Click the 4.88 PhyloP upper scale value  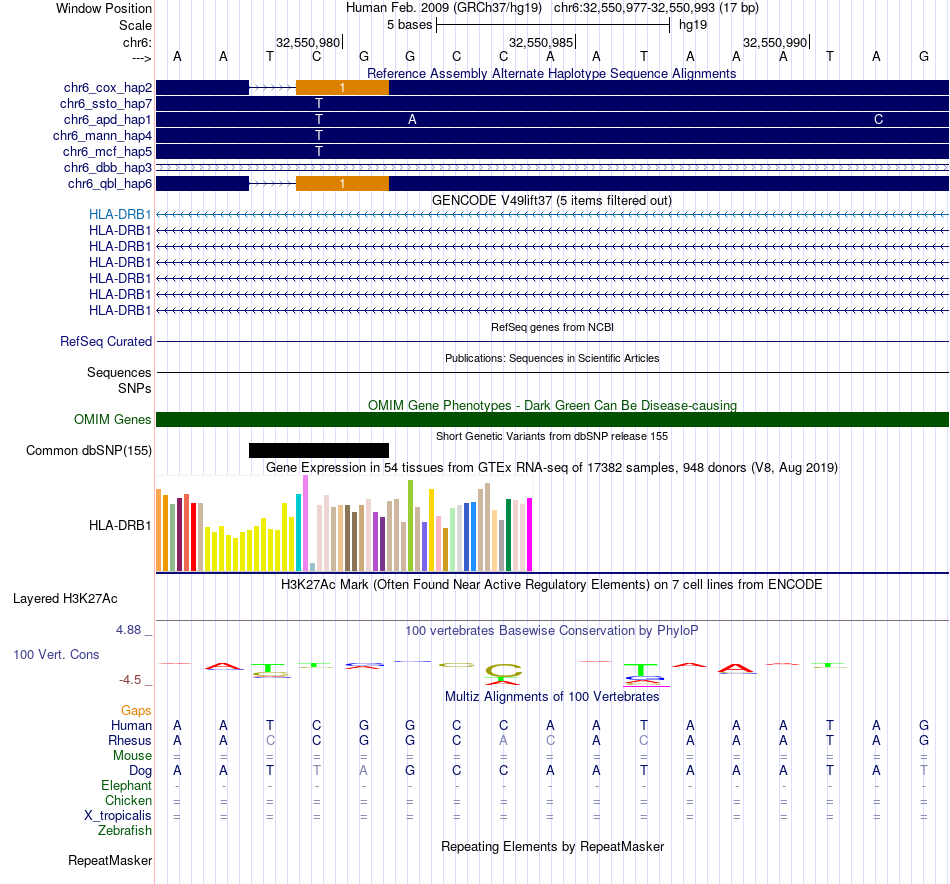point(128,630)
